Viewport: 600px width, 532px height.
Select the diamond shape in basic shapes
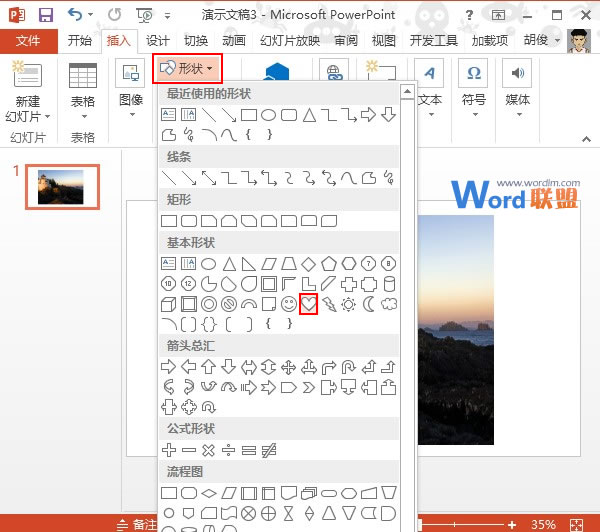(x=308, y=264)
